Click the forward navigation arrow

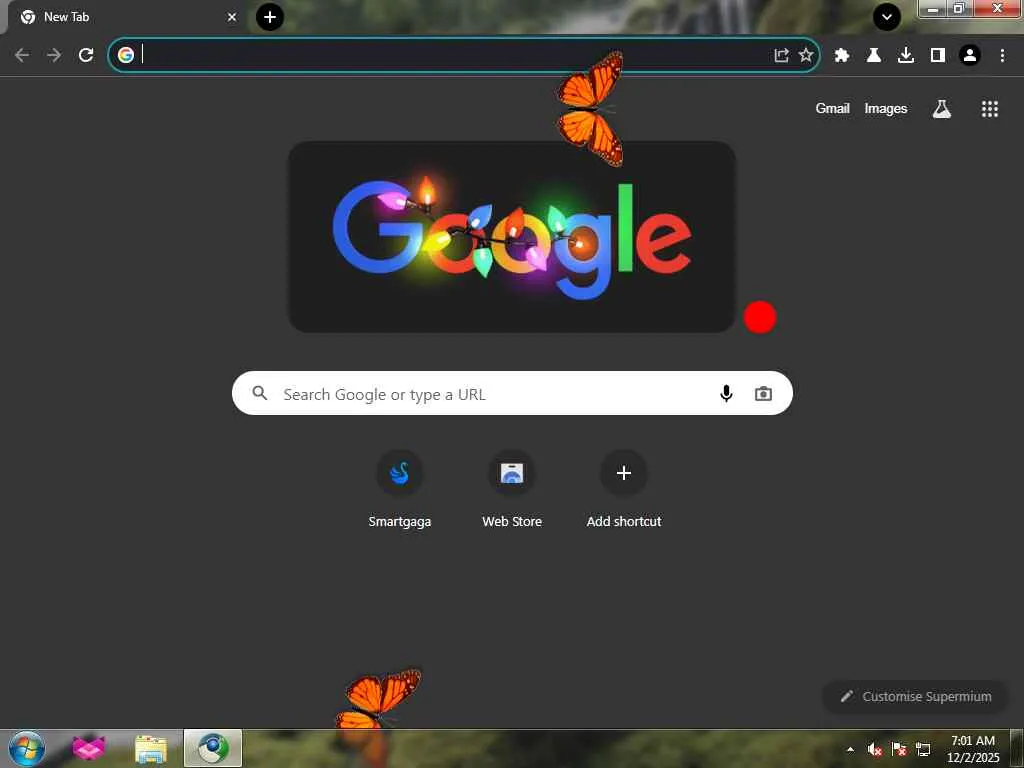coord(54,56)
